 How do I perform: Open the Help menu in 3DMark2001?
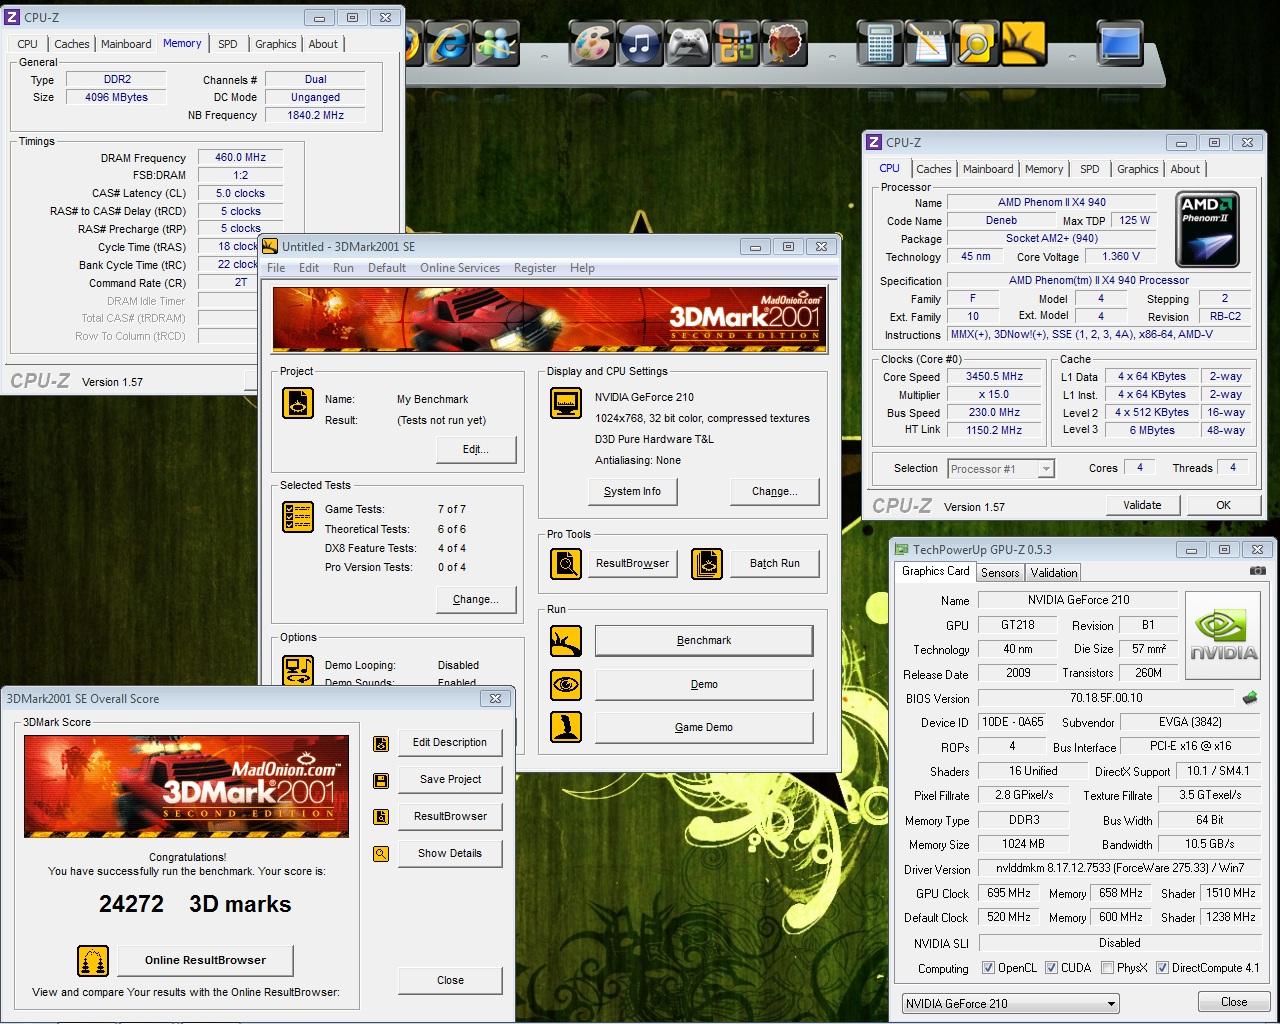coord(582,268)
